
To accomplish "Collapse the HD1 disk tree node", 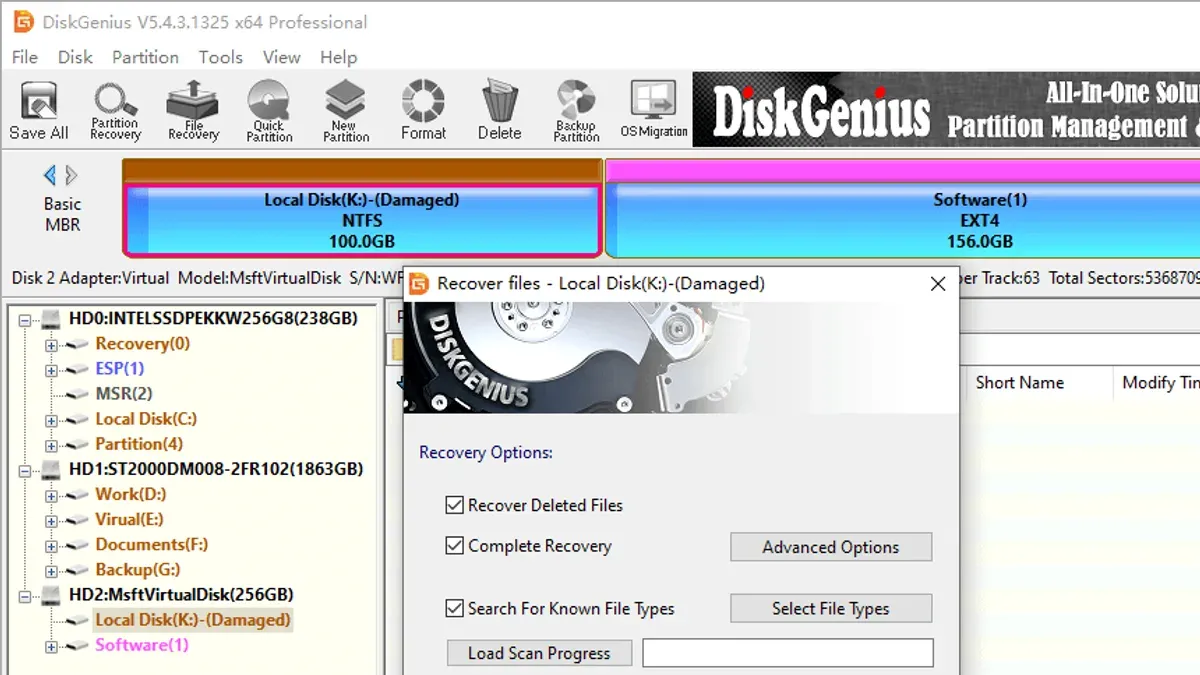I will 27,469.
